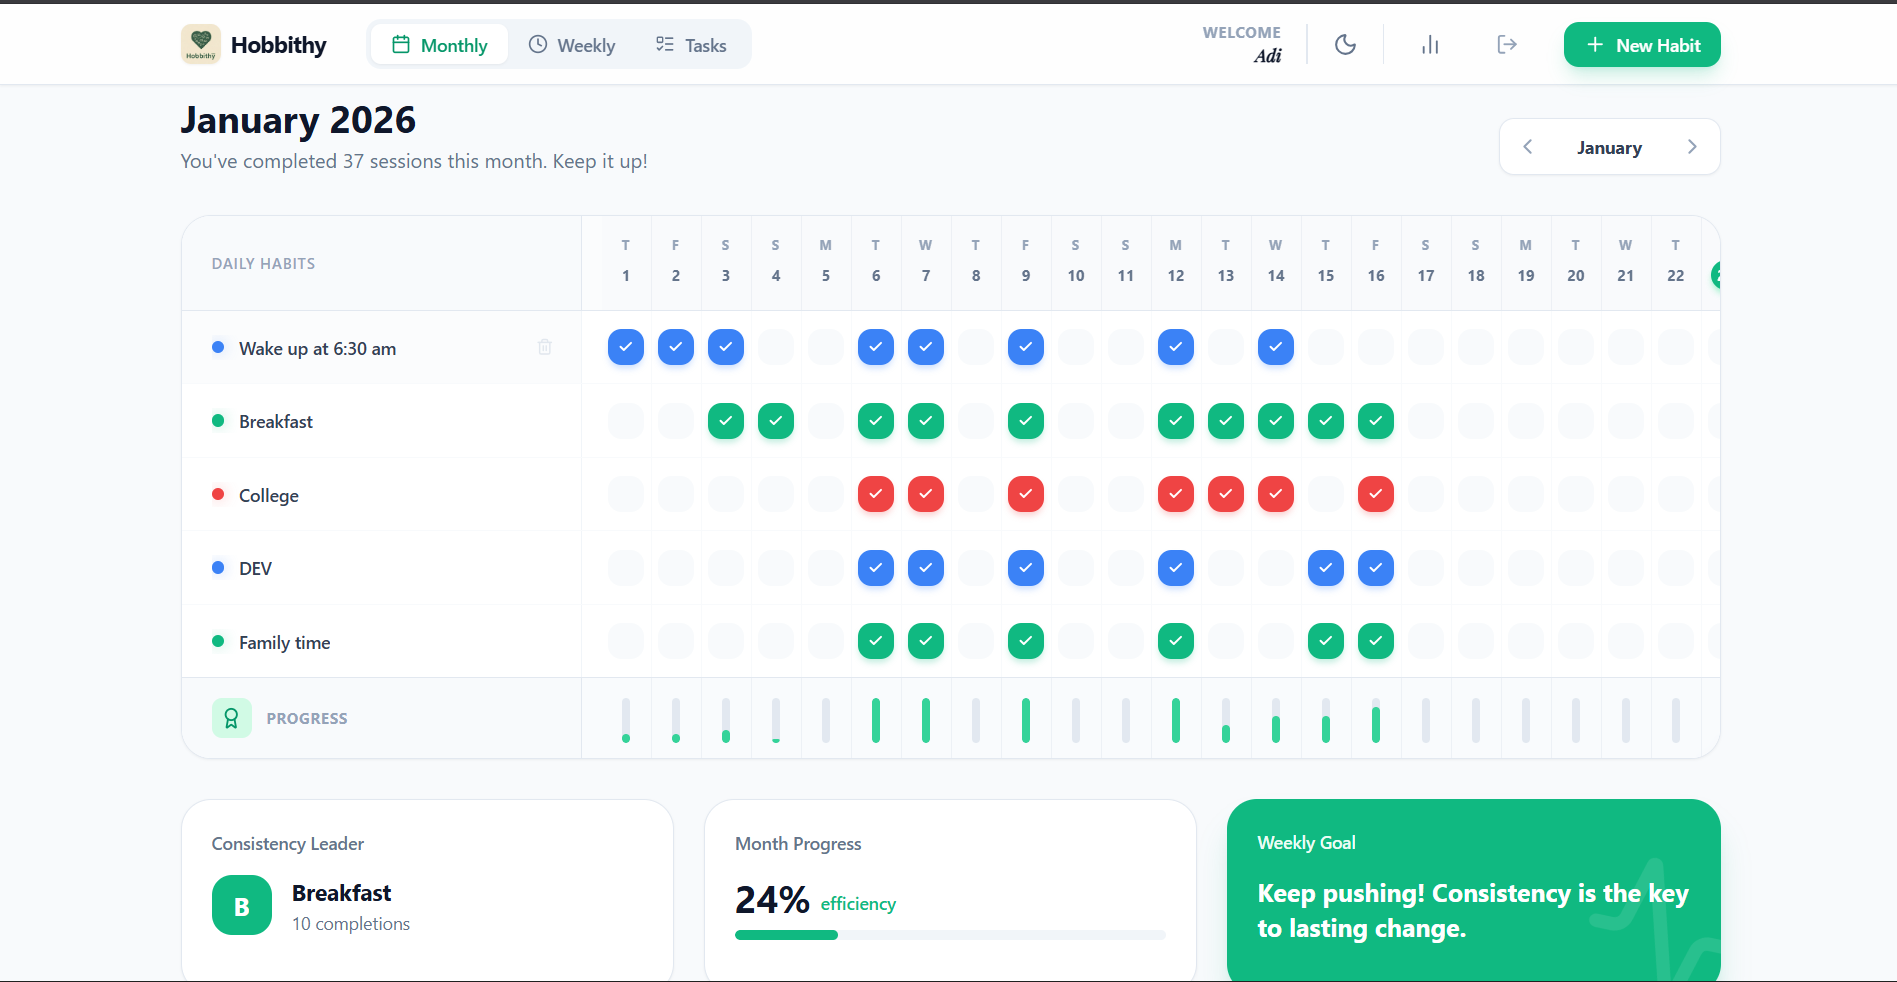Go to next month with right chevron
Screen dimensions: 1897x982
pos(1692,147)
